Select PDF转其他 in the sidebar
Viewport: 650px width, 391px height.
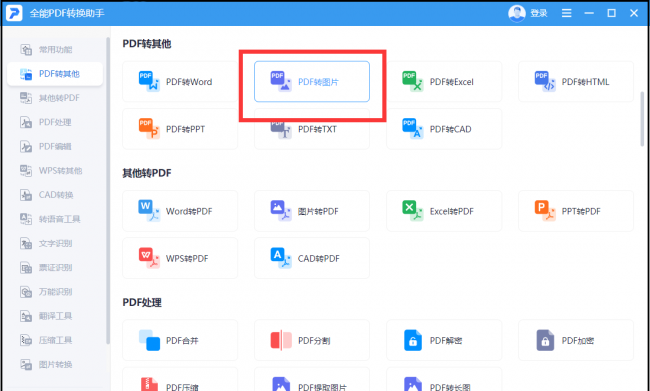tap(55, 74)
